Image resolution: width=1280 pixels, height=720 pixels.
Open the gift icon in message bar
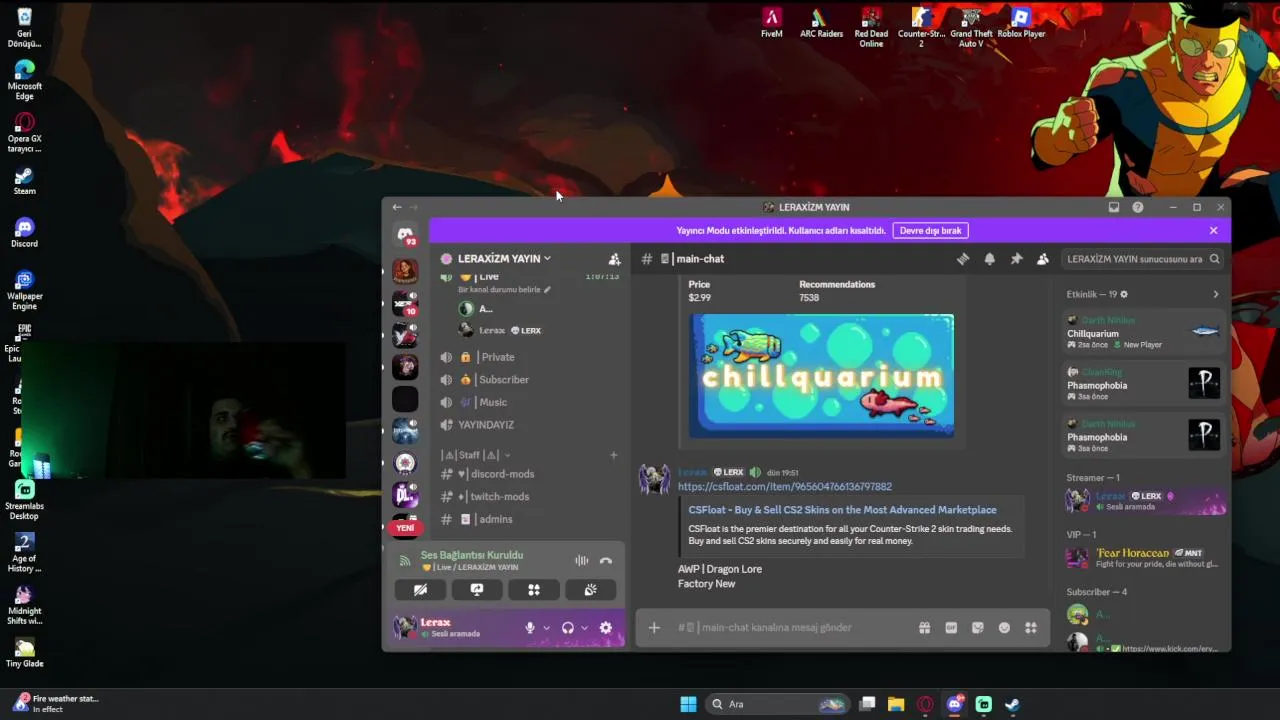[x=924, y=628]
